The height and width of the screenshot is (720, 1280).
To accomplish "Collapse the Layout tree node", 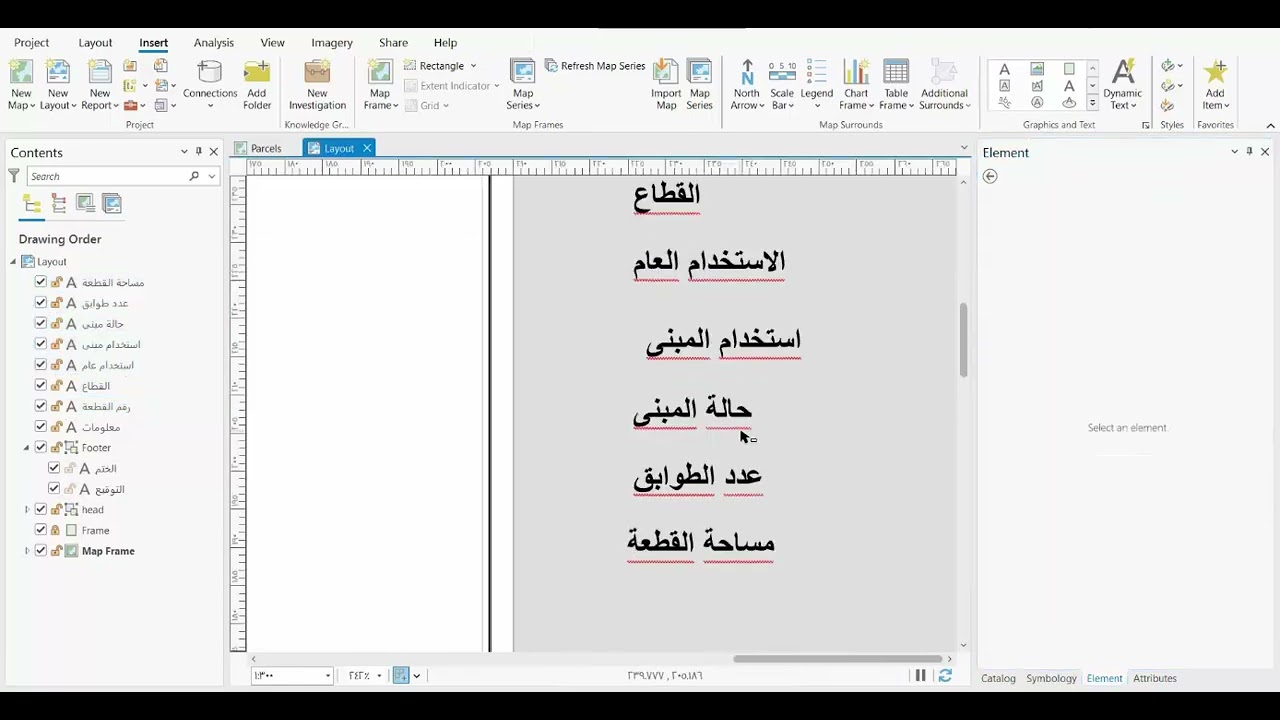I will (13, 261).
